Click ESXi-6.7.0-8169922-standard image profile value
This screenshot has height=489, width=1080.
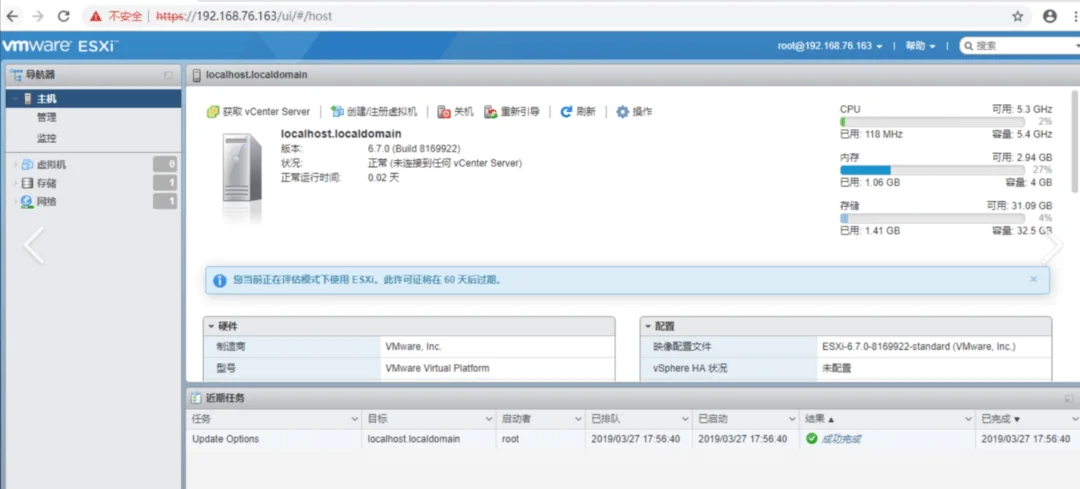click(919, 346)
